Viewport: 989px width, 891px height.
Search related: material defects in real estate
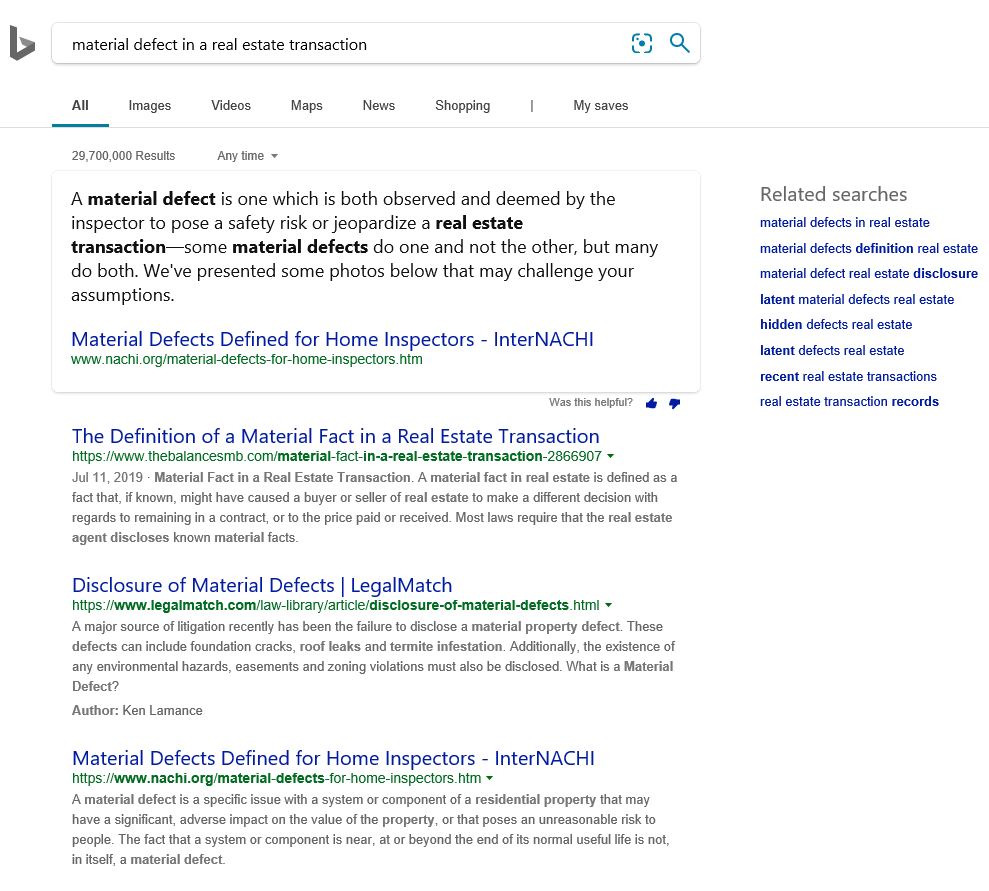(x=845, y=223)
